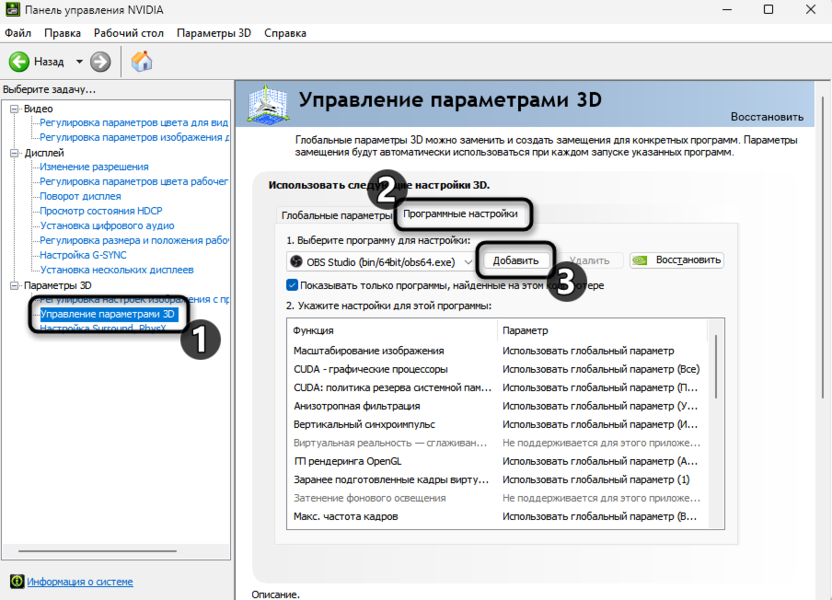This screenshot has height=600, width=832.
Task: Click the Добавить button
Action: [x=514, y=260]
